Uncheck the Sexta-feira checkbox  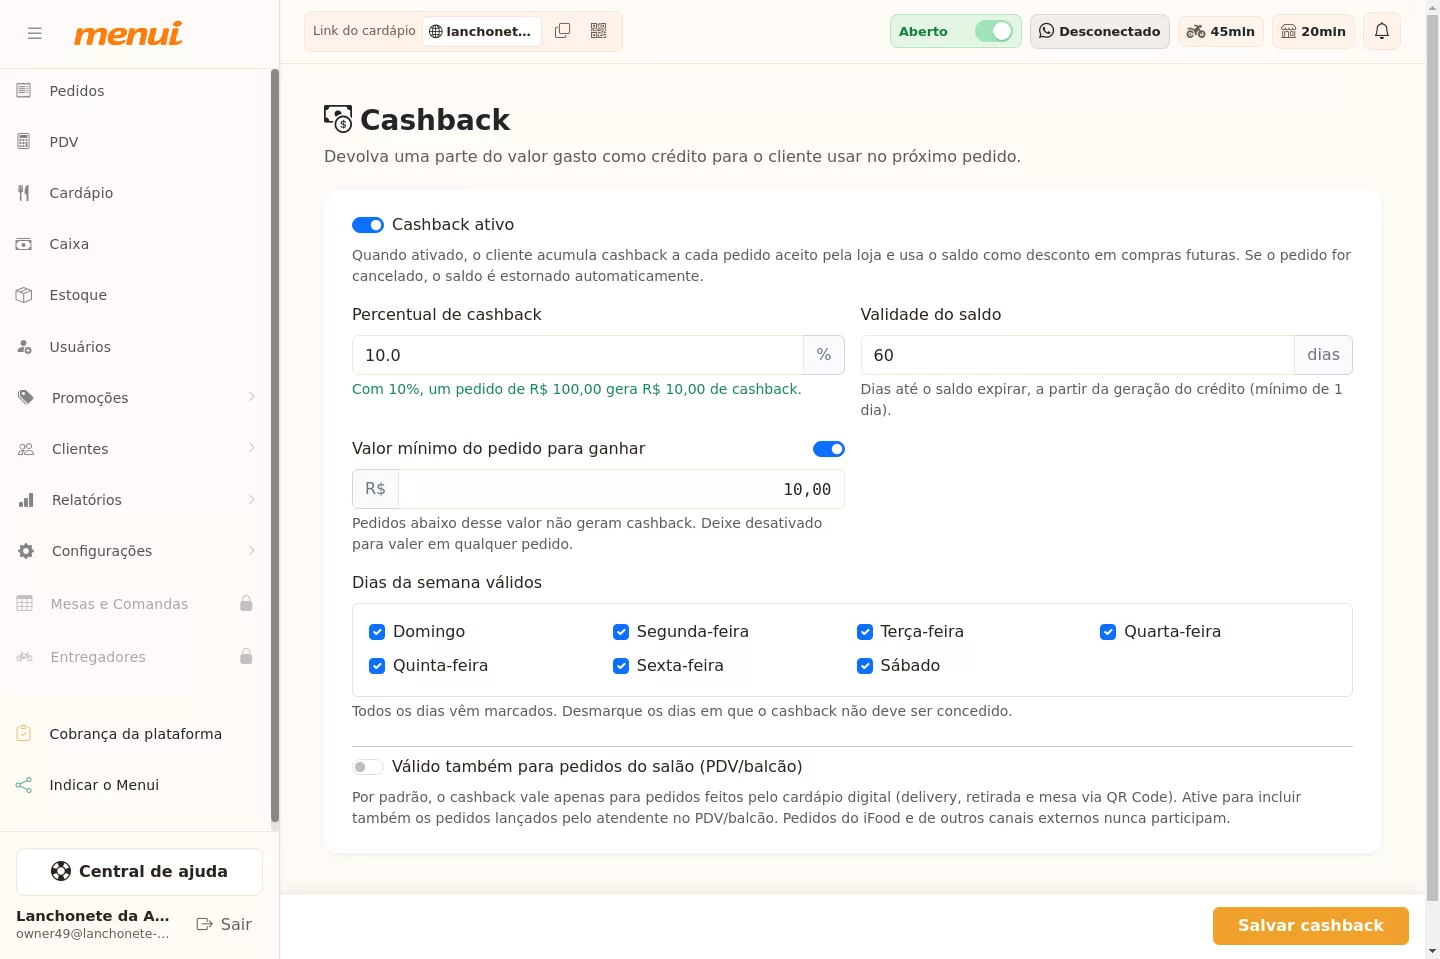[x=621, y=666]
